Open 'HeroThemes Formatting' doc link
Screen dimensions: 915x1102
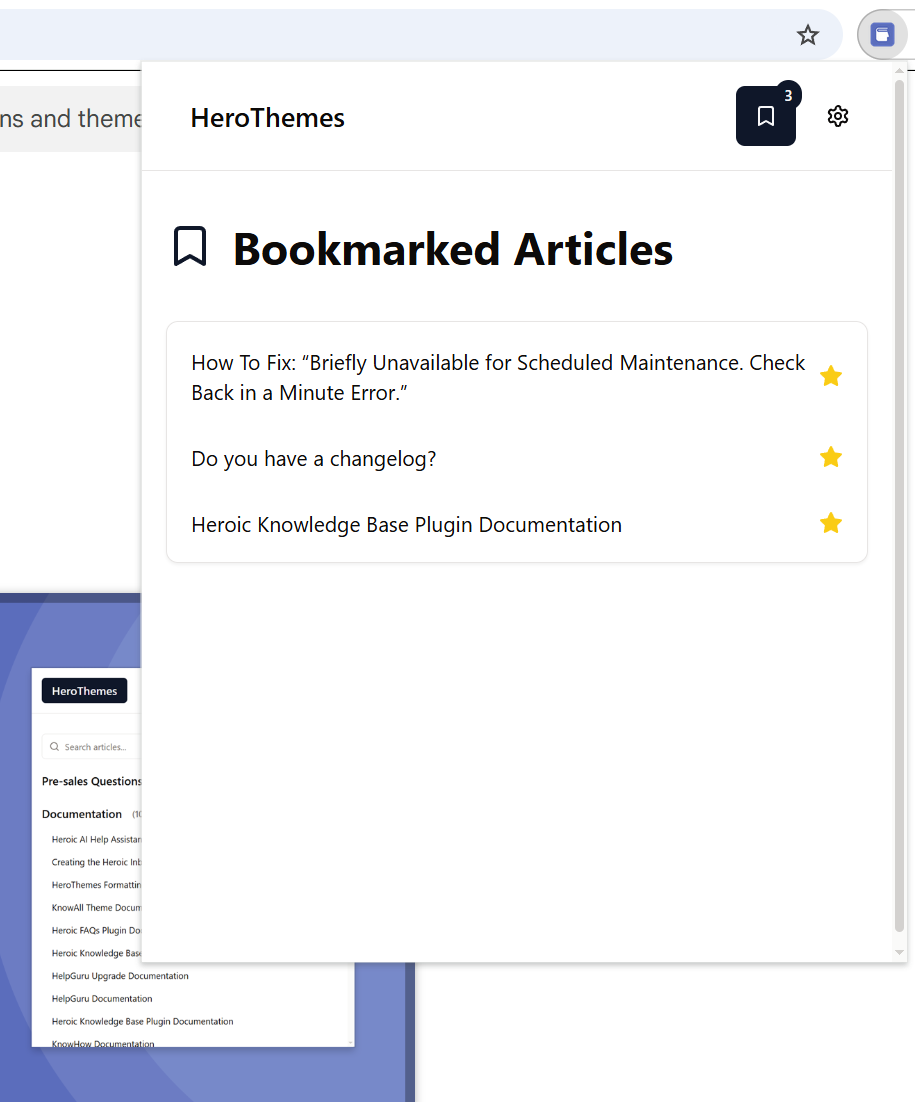[x=96, y=885]
